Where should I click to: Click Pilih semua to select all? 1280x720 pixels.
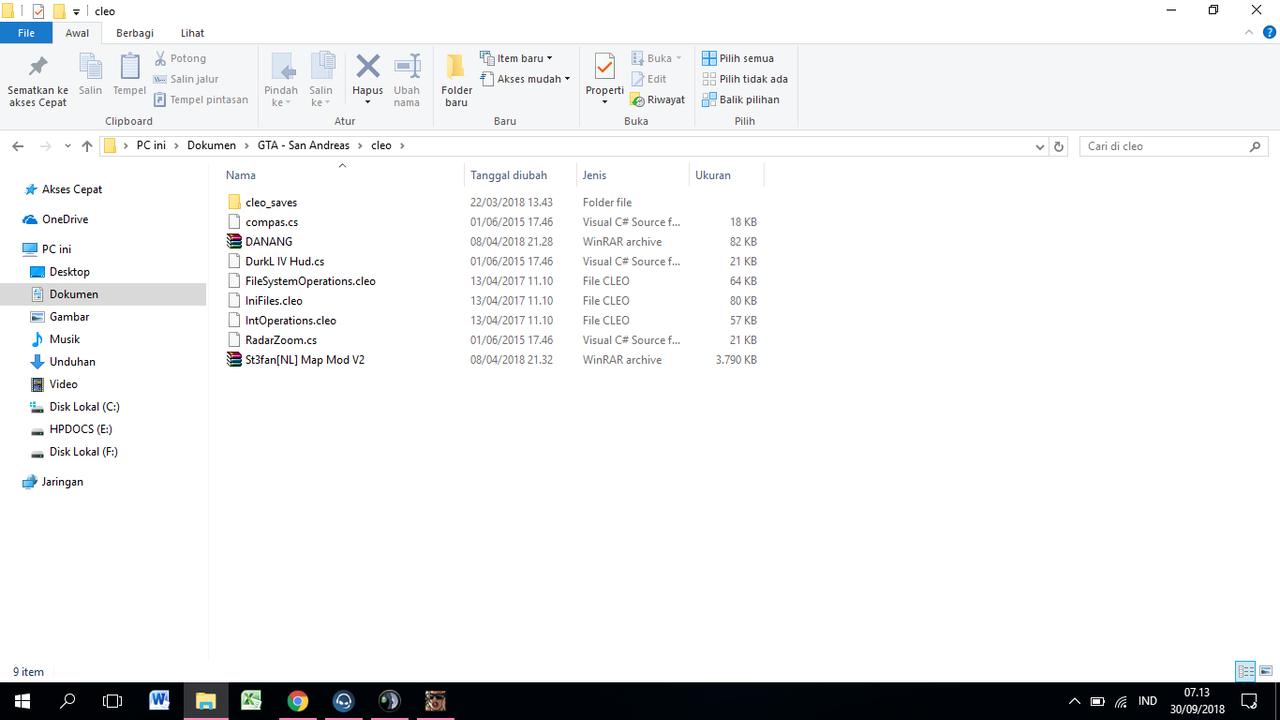click(x=738, y=59)
